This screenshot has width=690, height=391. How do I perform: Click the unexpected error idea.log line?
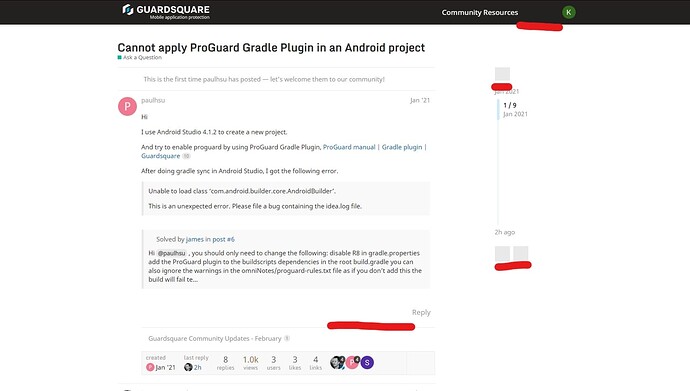[255, 206]
